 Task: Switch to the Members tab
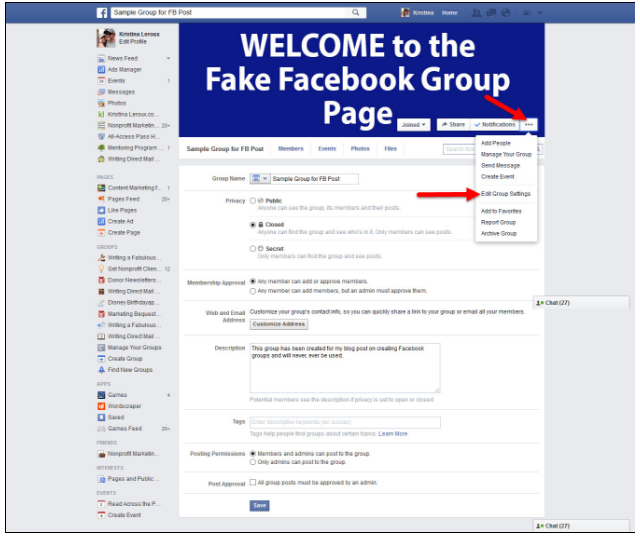291,149
